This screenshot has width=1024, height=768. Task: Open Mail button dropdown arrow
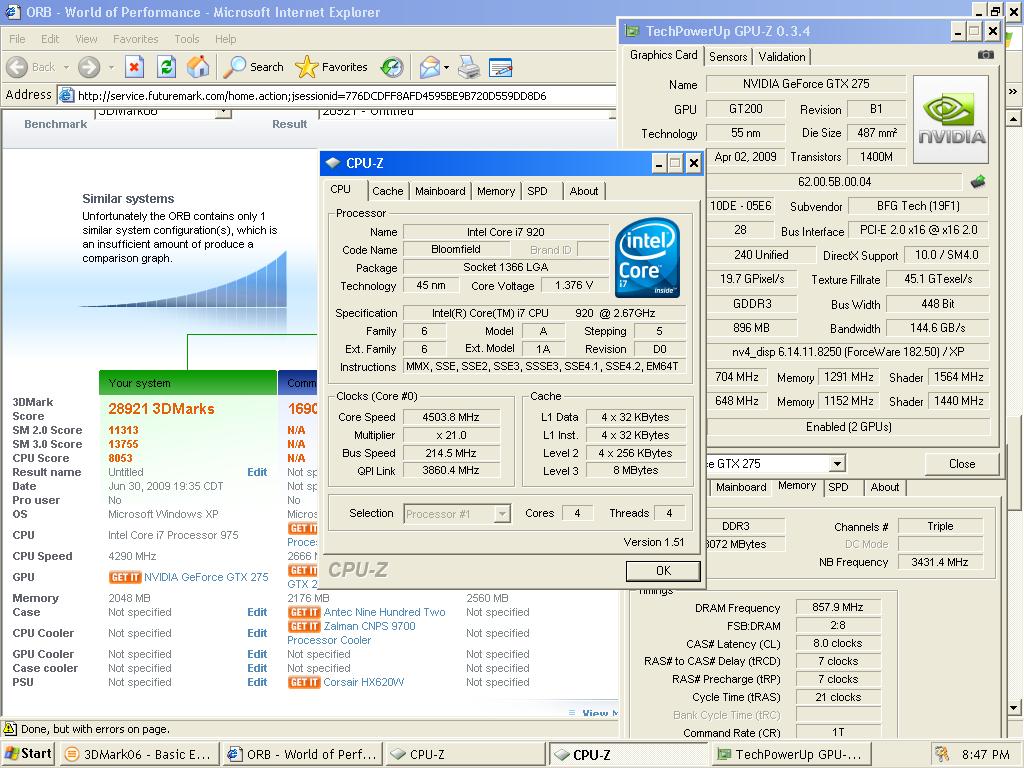[x=446, y=67]
